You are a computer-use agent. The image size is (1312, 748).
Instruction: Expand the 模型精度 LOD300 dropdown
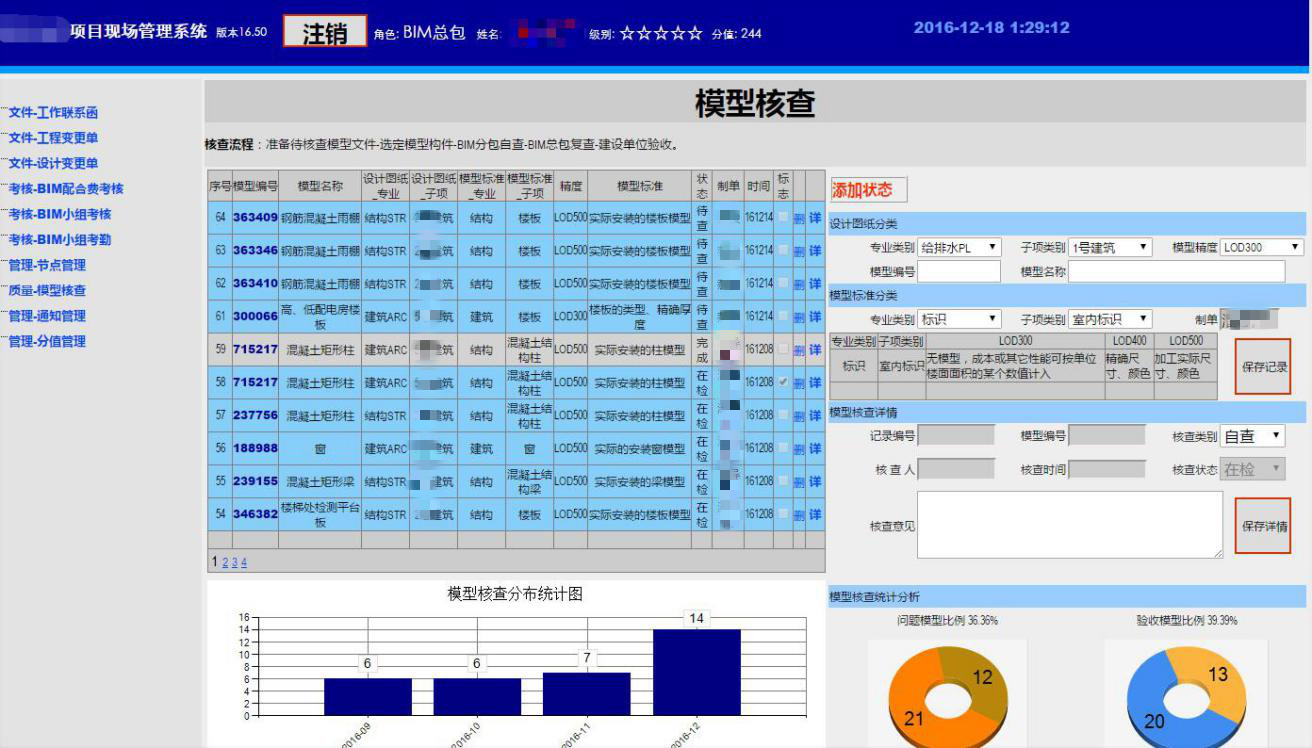[x=1261, y=248]
